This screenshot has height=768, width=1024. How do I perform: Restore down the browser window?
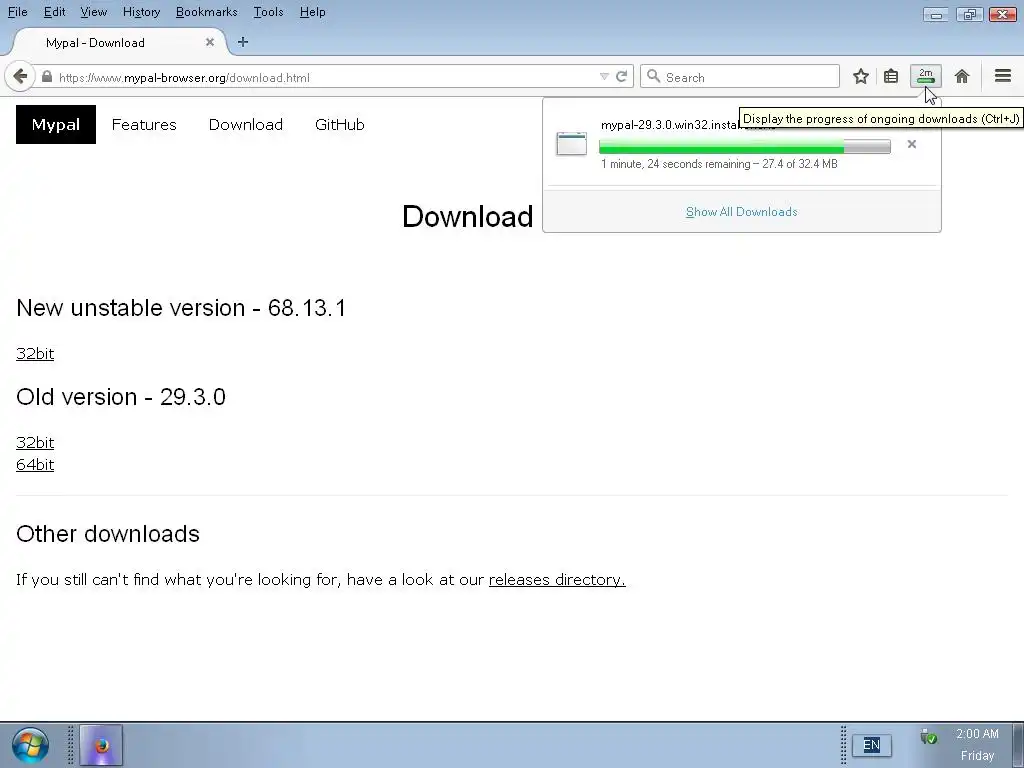[970, 14]
